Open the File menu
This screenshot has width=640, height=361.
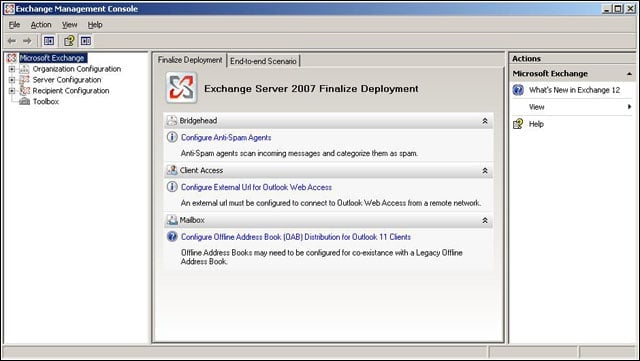point(14,25)
